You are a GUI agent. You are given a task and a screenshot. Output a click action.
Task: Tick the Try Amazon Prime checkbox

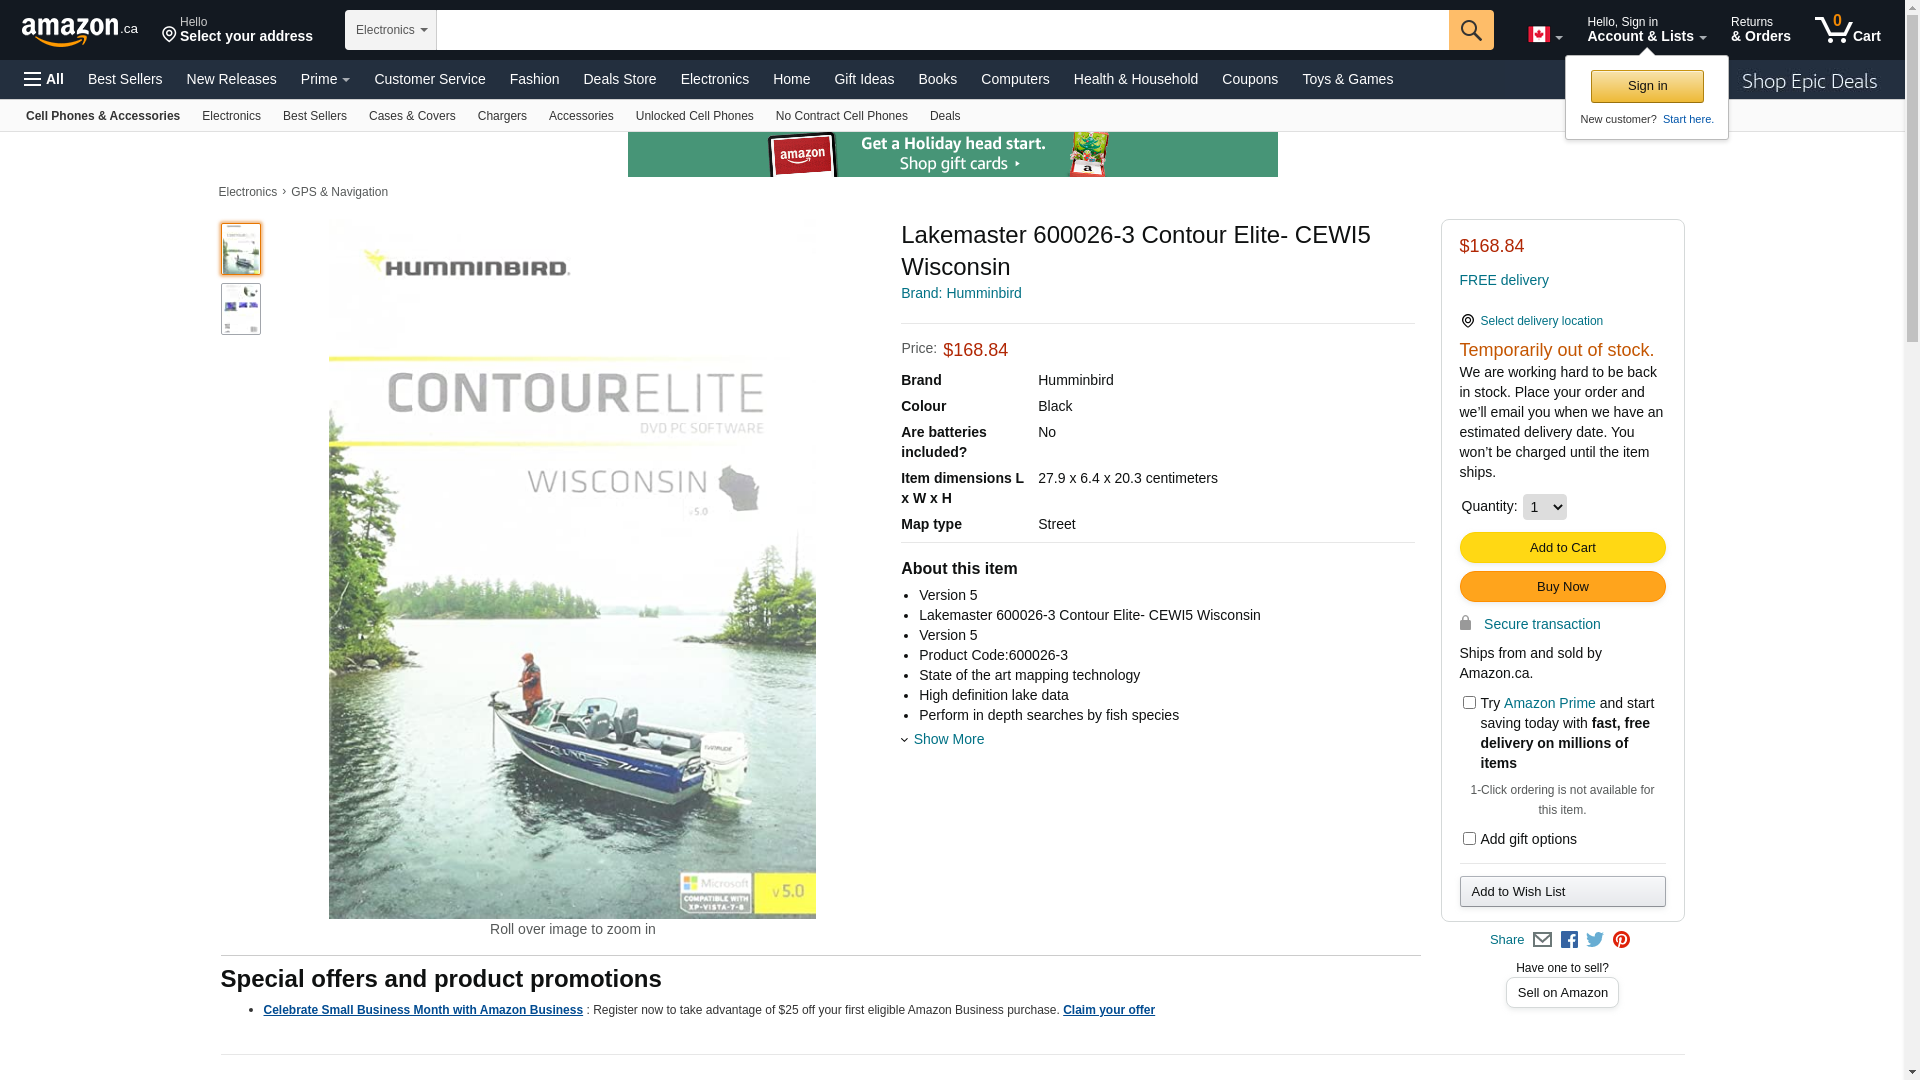pos(1469,703)
